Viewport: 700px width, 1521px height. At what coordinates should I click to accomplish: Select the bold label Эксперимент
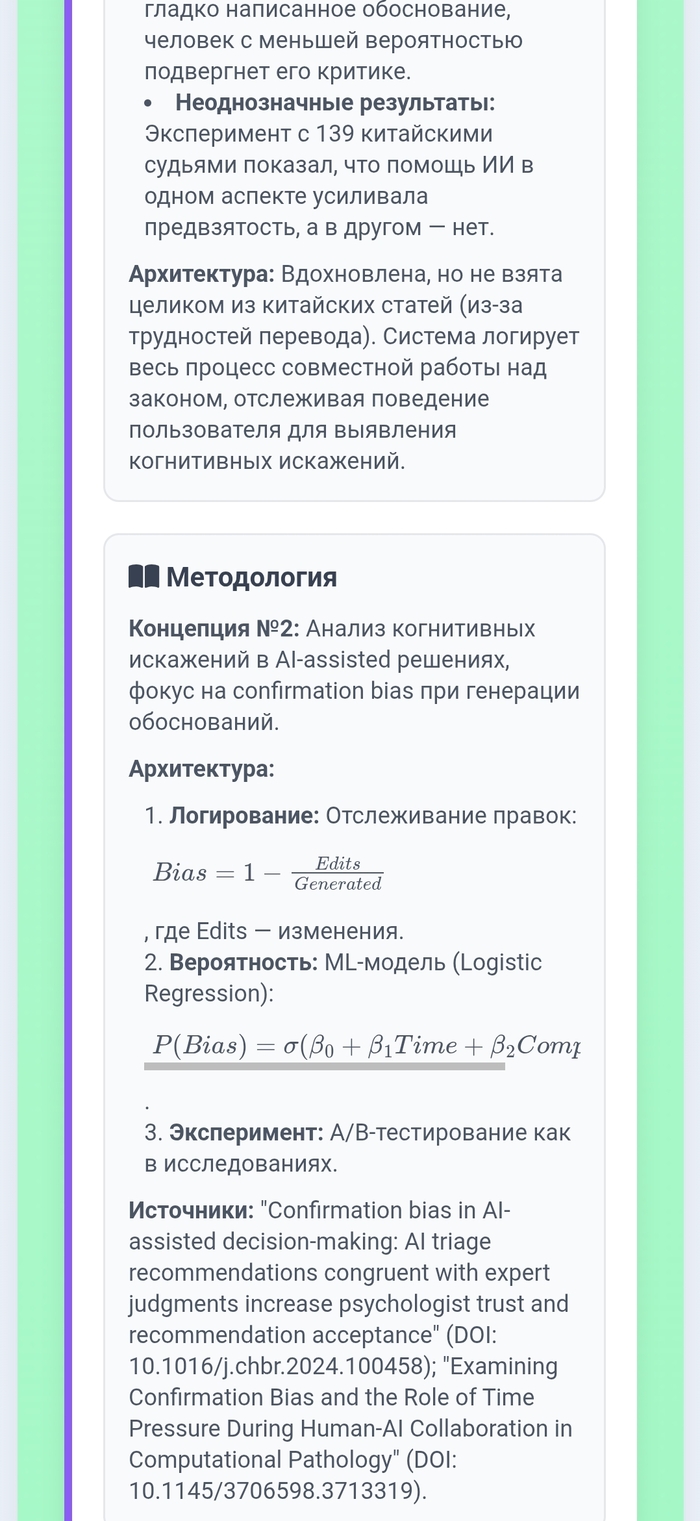(246, 1133)
